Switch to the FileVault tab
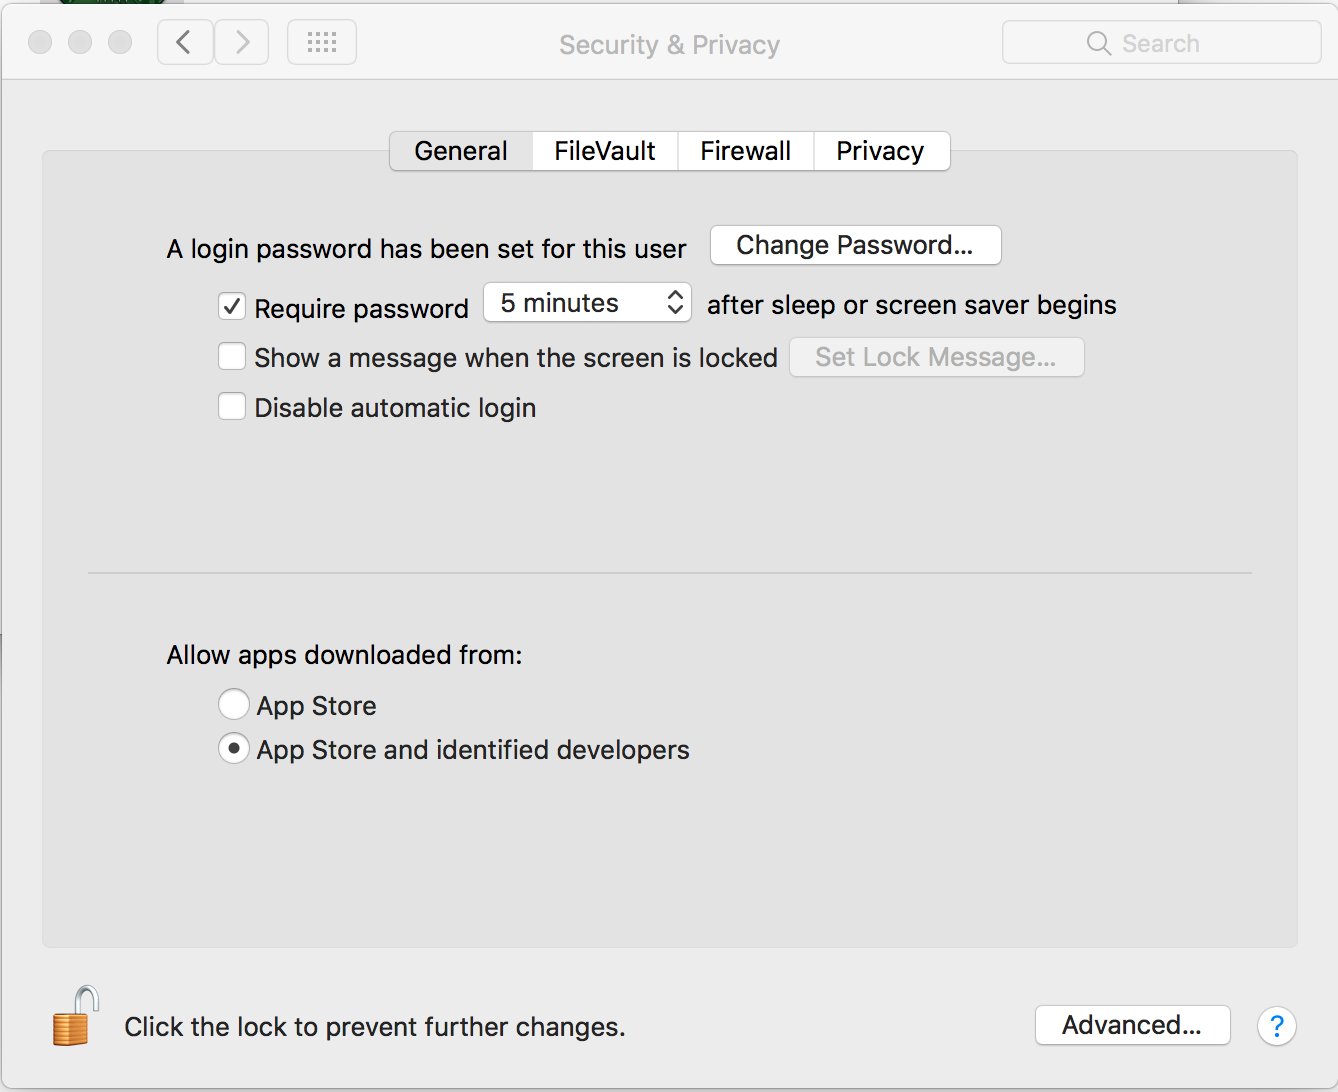This screenshot has width=1338, height=1092. point(605,151)
